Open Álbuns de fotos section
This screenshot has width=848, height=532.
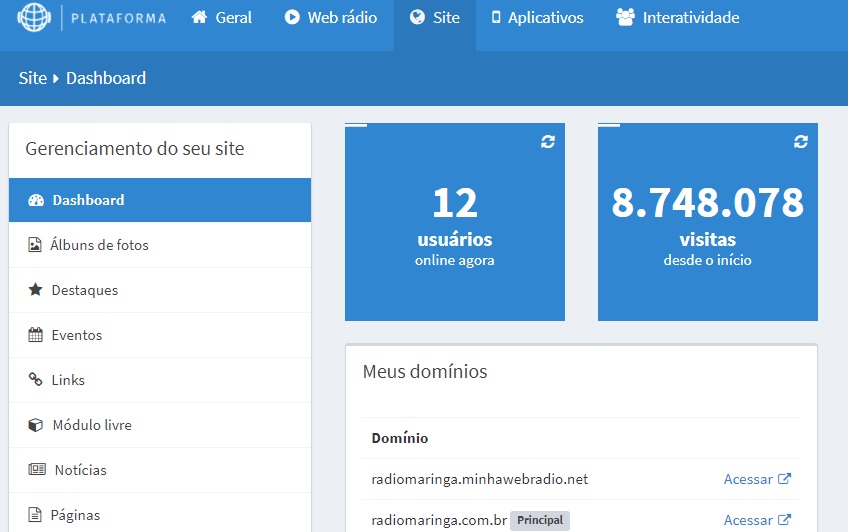(160, 245)
